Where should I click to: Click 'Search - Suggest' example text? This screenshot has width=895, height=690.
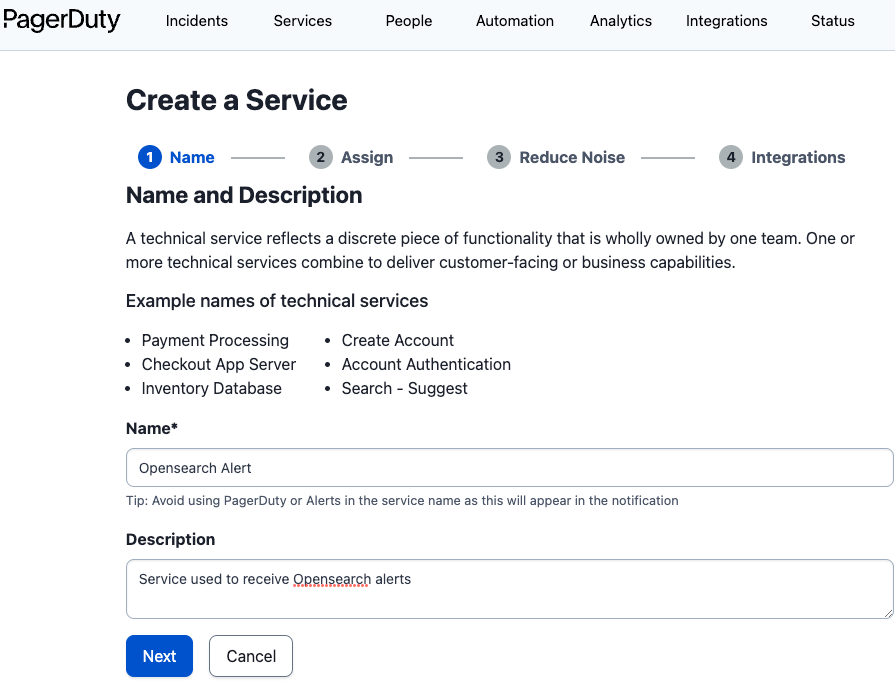[405, 389]
